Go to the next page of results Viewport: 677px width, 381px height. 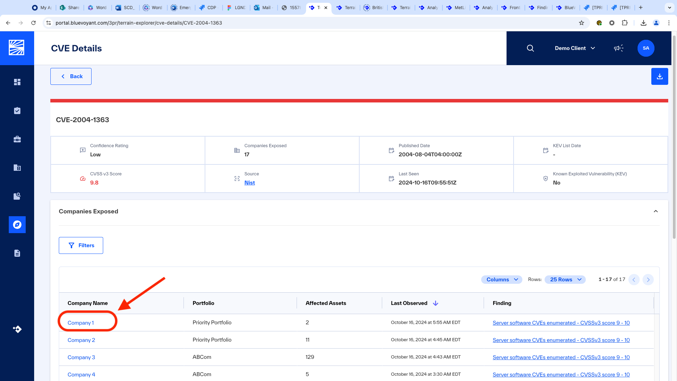click(x=648, y=279)
